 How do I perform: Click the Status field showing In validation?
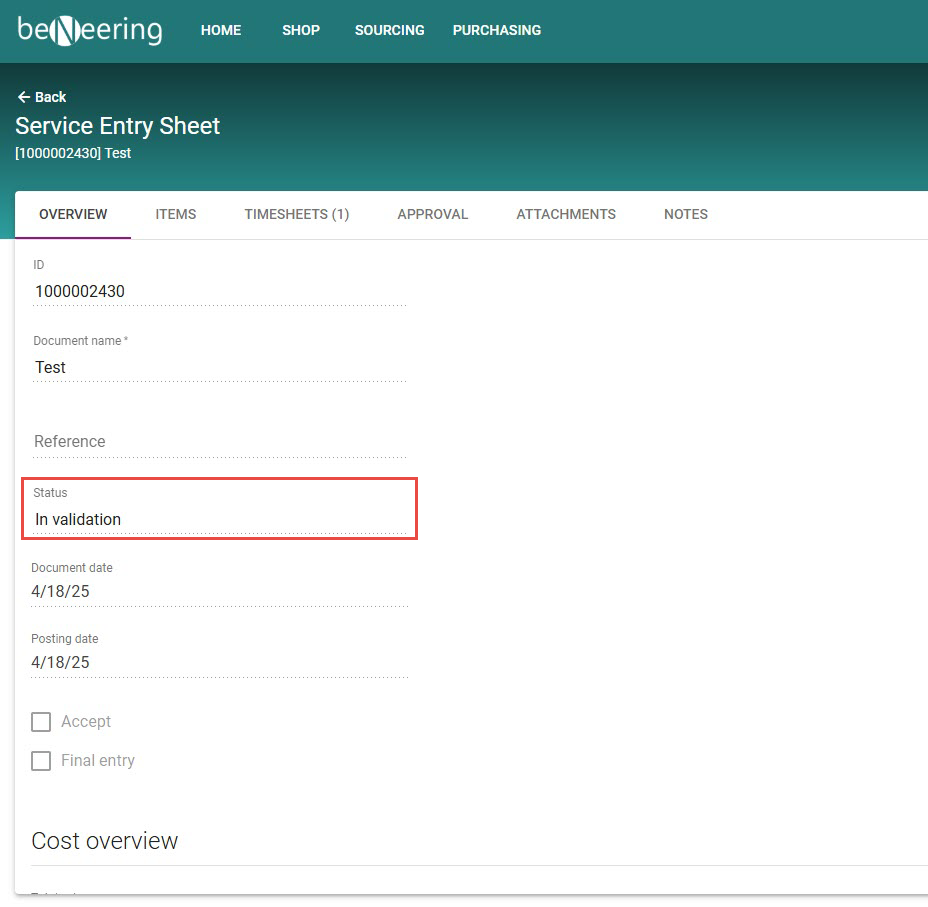(220, 519)
